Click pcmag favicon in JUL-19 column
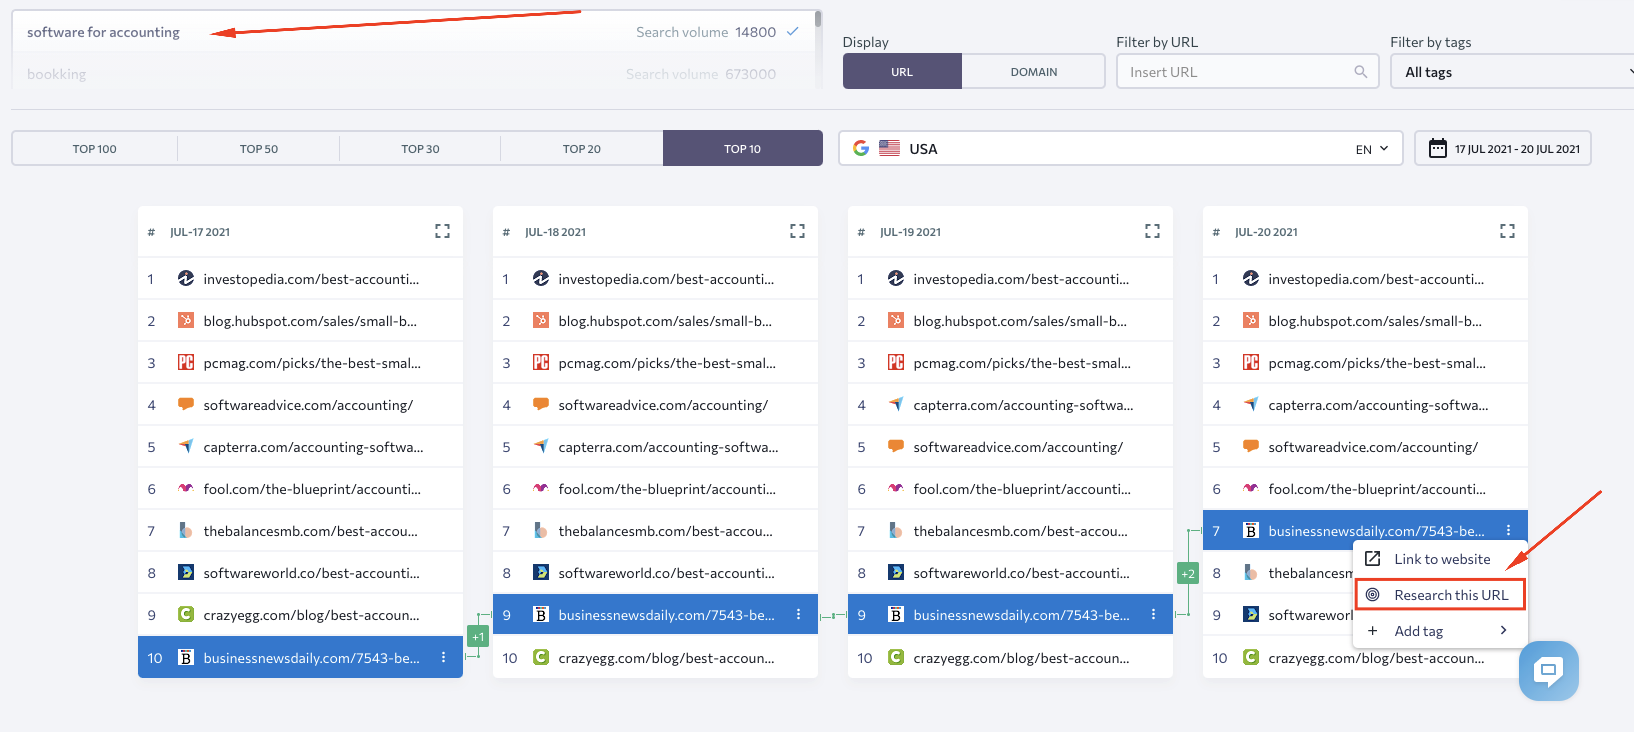 [x=896, y=362]
